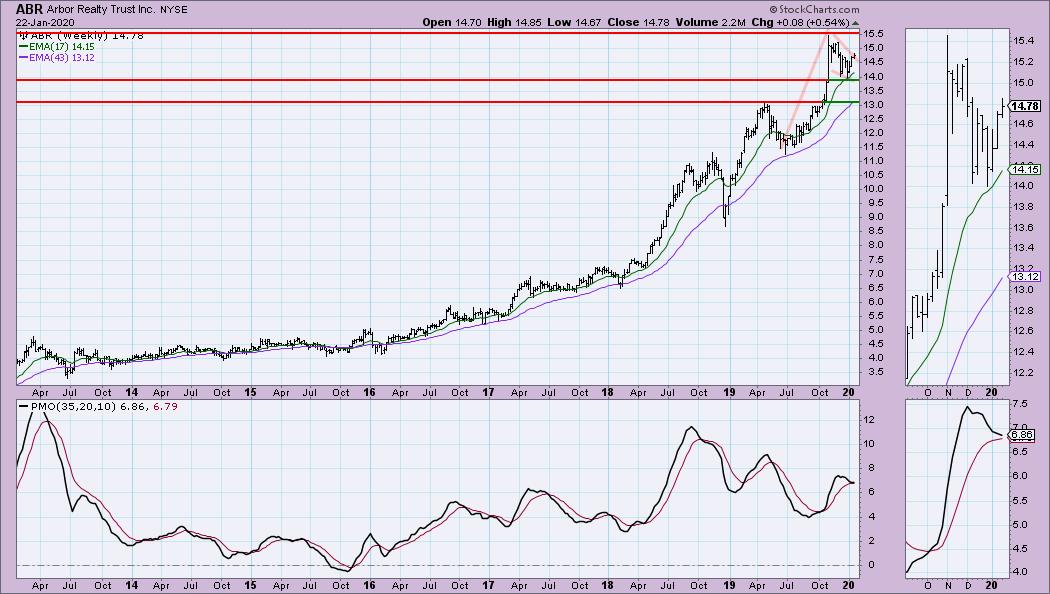Click the black PMO legend line swatch
This screenshot has height=594, width=1050.
23,406
